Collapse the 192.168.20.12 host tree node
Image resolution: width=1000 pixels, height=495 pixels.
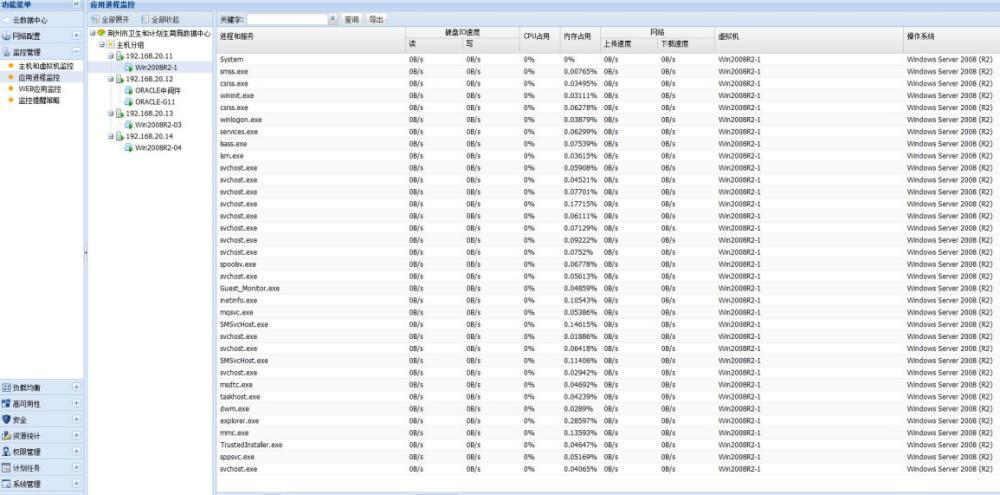[x=110, y=78]
